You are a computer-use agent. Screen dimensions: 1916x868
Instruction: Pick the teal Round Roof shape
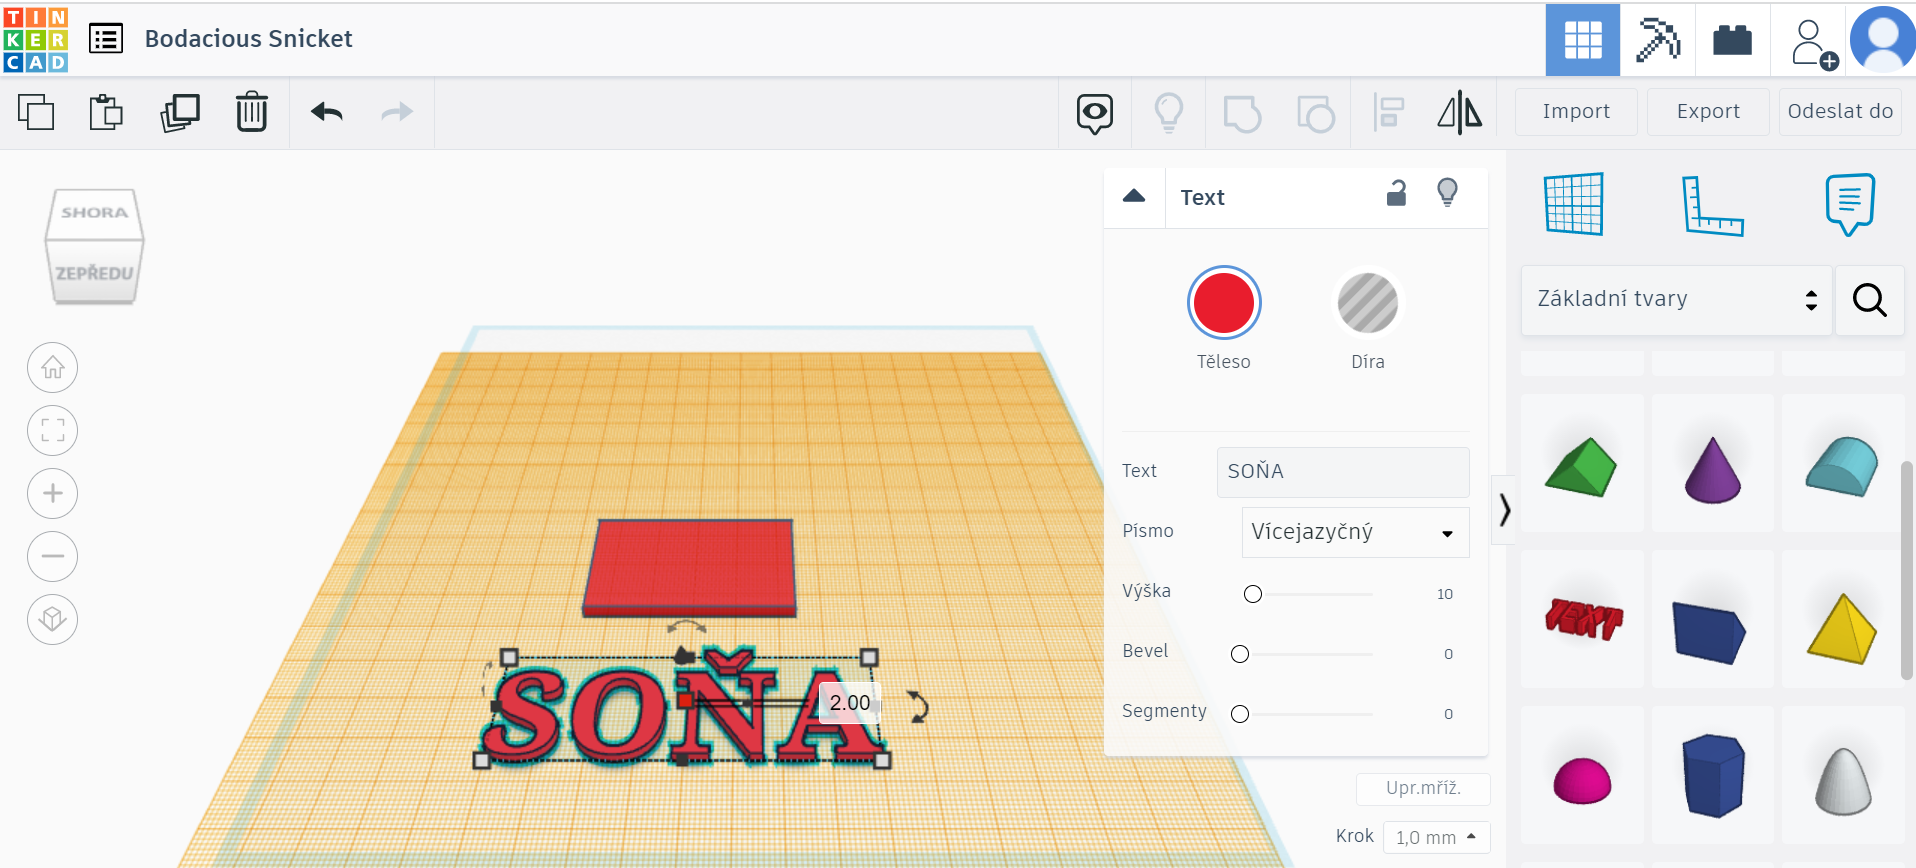[x=1843, y=463]
